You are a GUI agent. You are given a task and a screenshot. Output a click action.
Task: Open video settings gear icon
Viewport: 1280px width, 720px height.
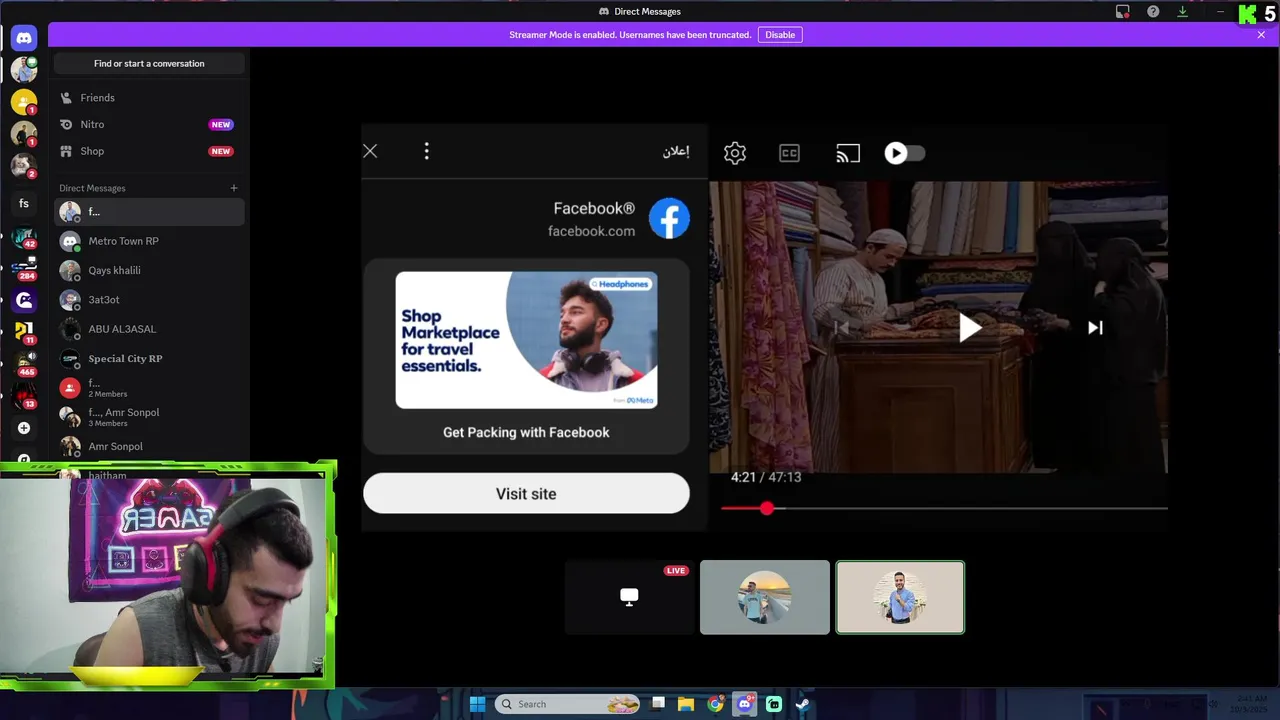tap(735, 153)
